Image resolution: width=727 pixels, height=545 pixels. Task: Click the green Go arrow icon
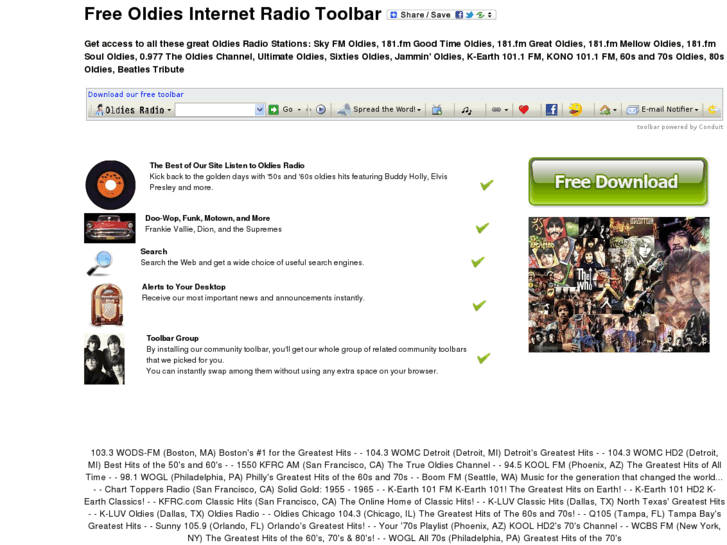[x=274, y=109]
